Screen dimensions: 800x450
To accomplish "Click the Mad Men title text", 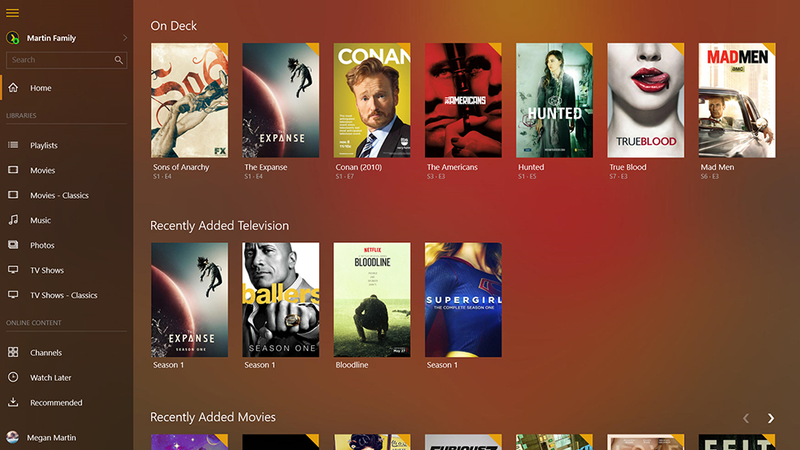I will coord(717,167).
